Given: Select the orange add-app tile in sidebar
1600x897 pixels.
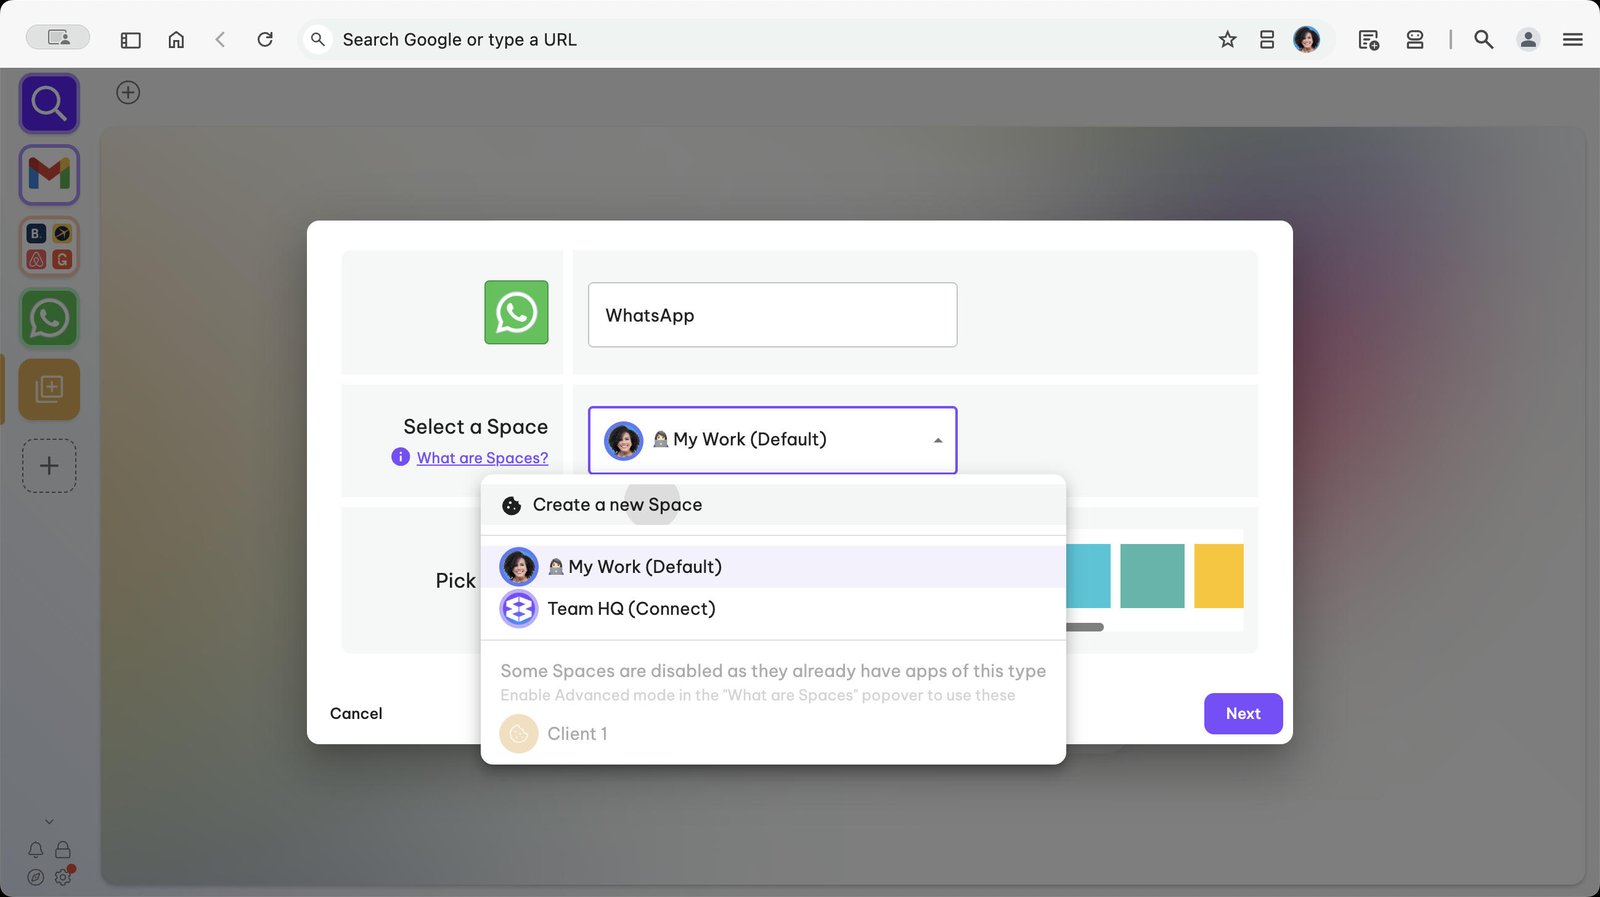Looking at the screenshot, I should coord(49,389).
